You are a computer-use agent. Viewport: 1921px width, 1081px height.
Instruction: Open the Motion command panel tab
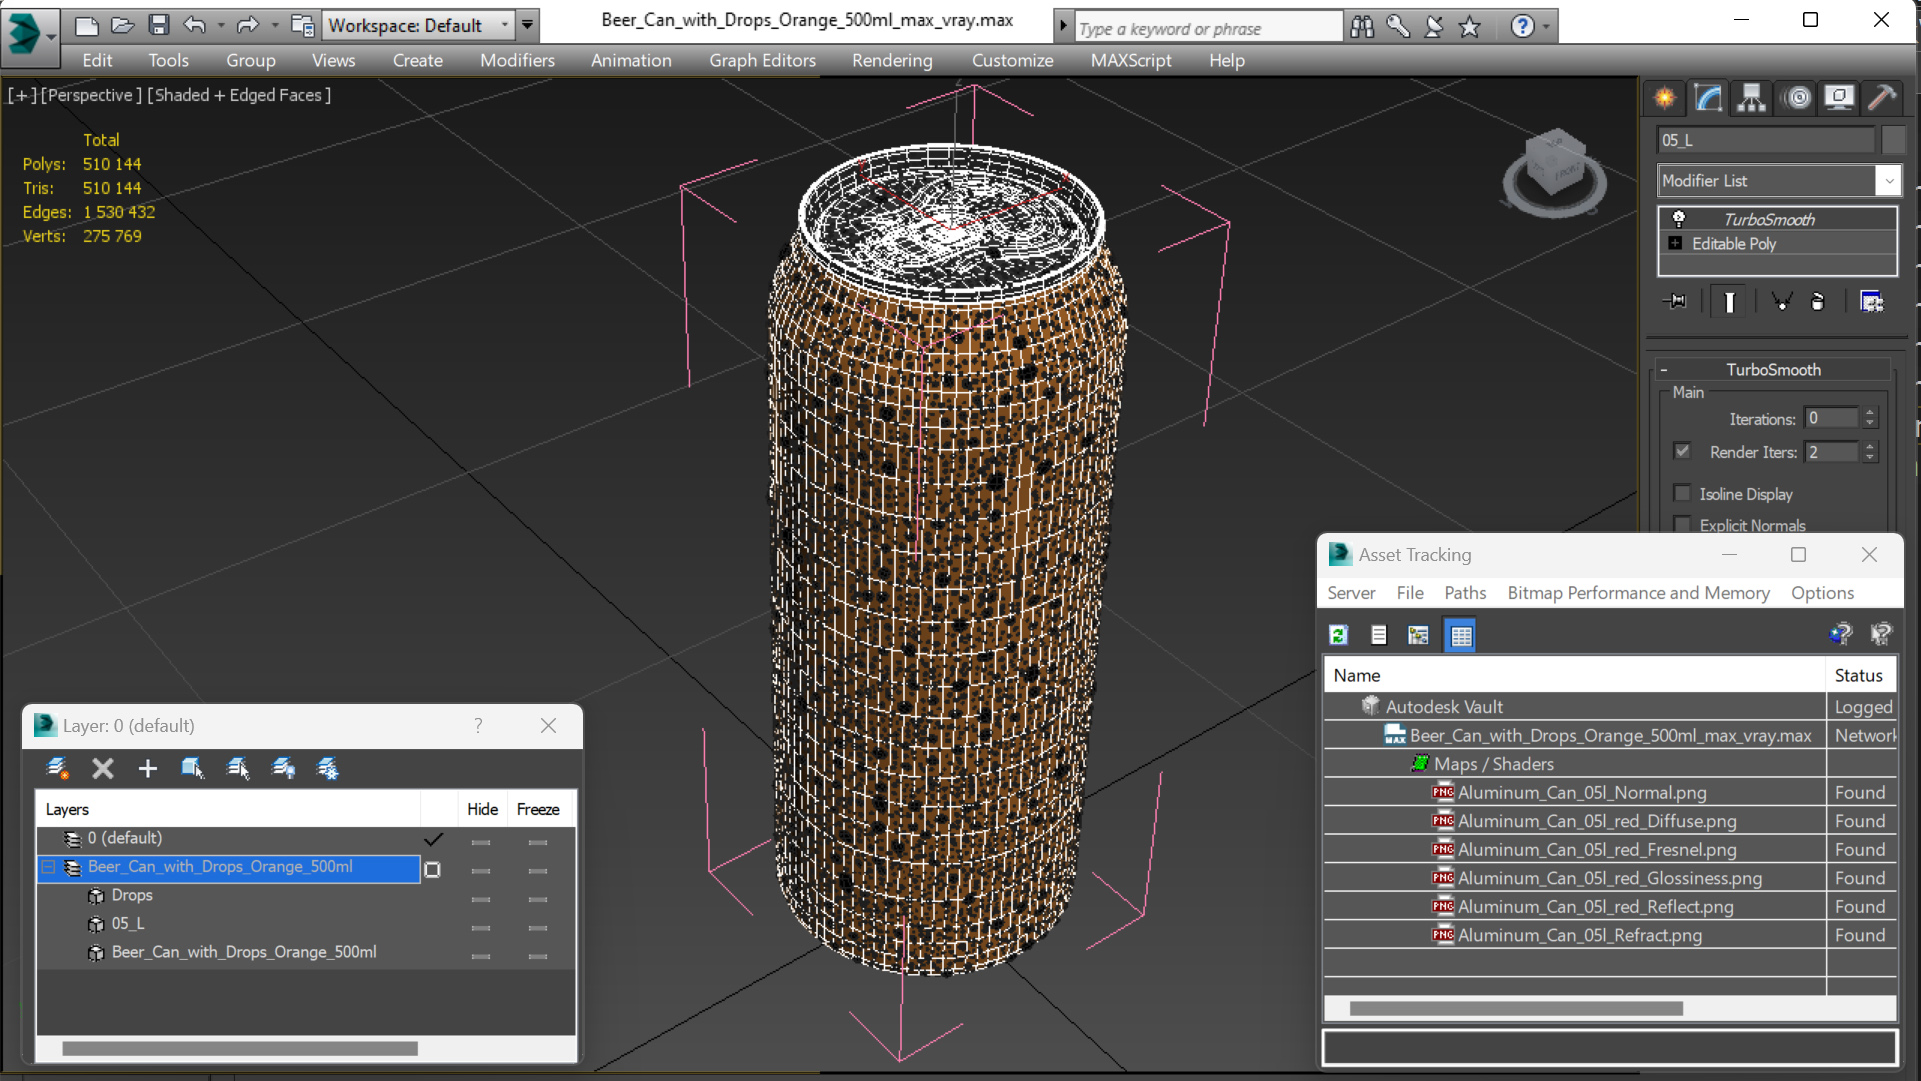[1797, 98]
